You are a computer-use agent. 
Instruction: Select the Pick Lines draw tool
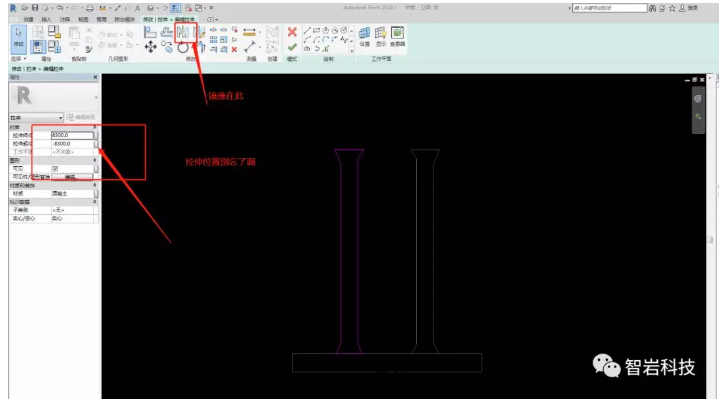point(326,49)
